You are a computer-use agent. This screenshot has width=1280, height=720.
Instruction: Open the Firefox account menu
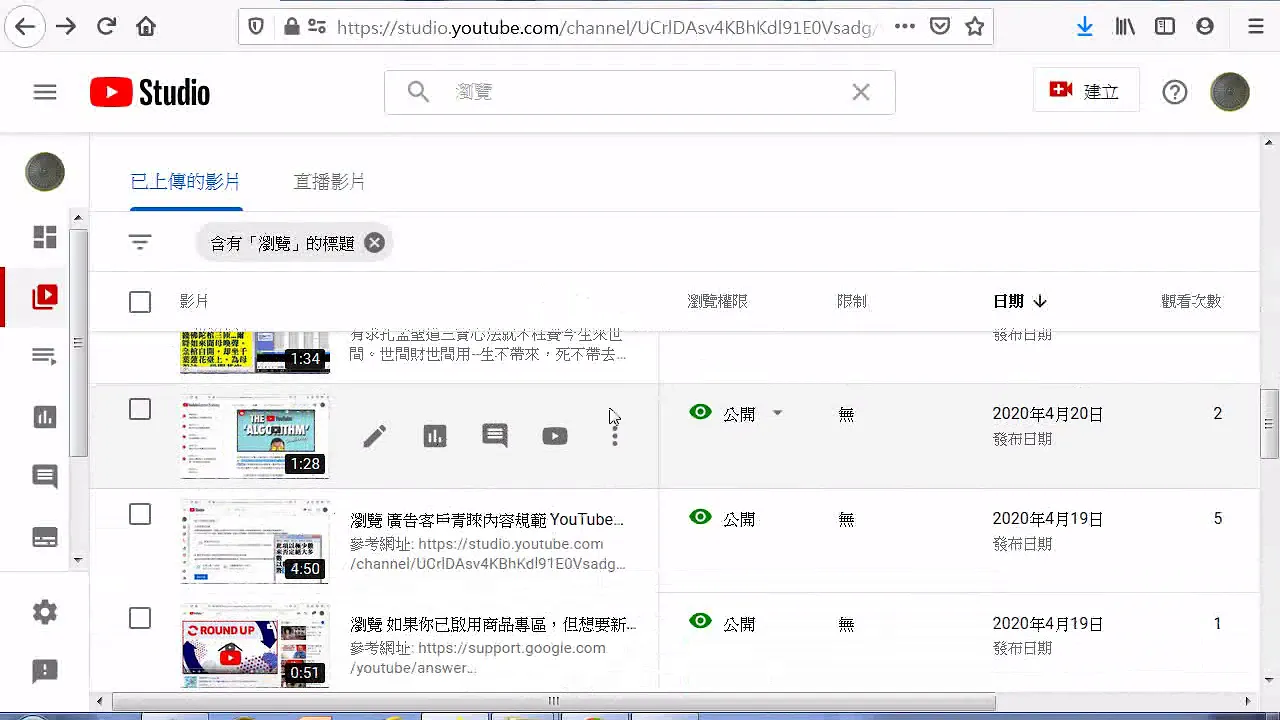[x=1205, y=27]
